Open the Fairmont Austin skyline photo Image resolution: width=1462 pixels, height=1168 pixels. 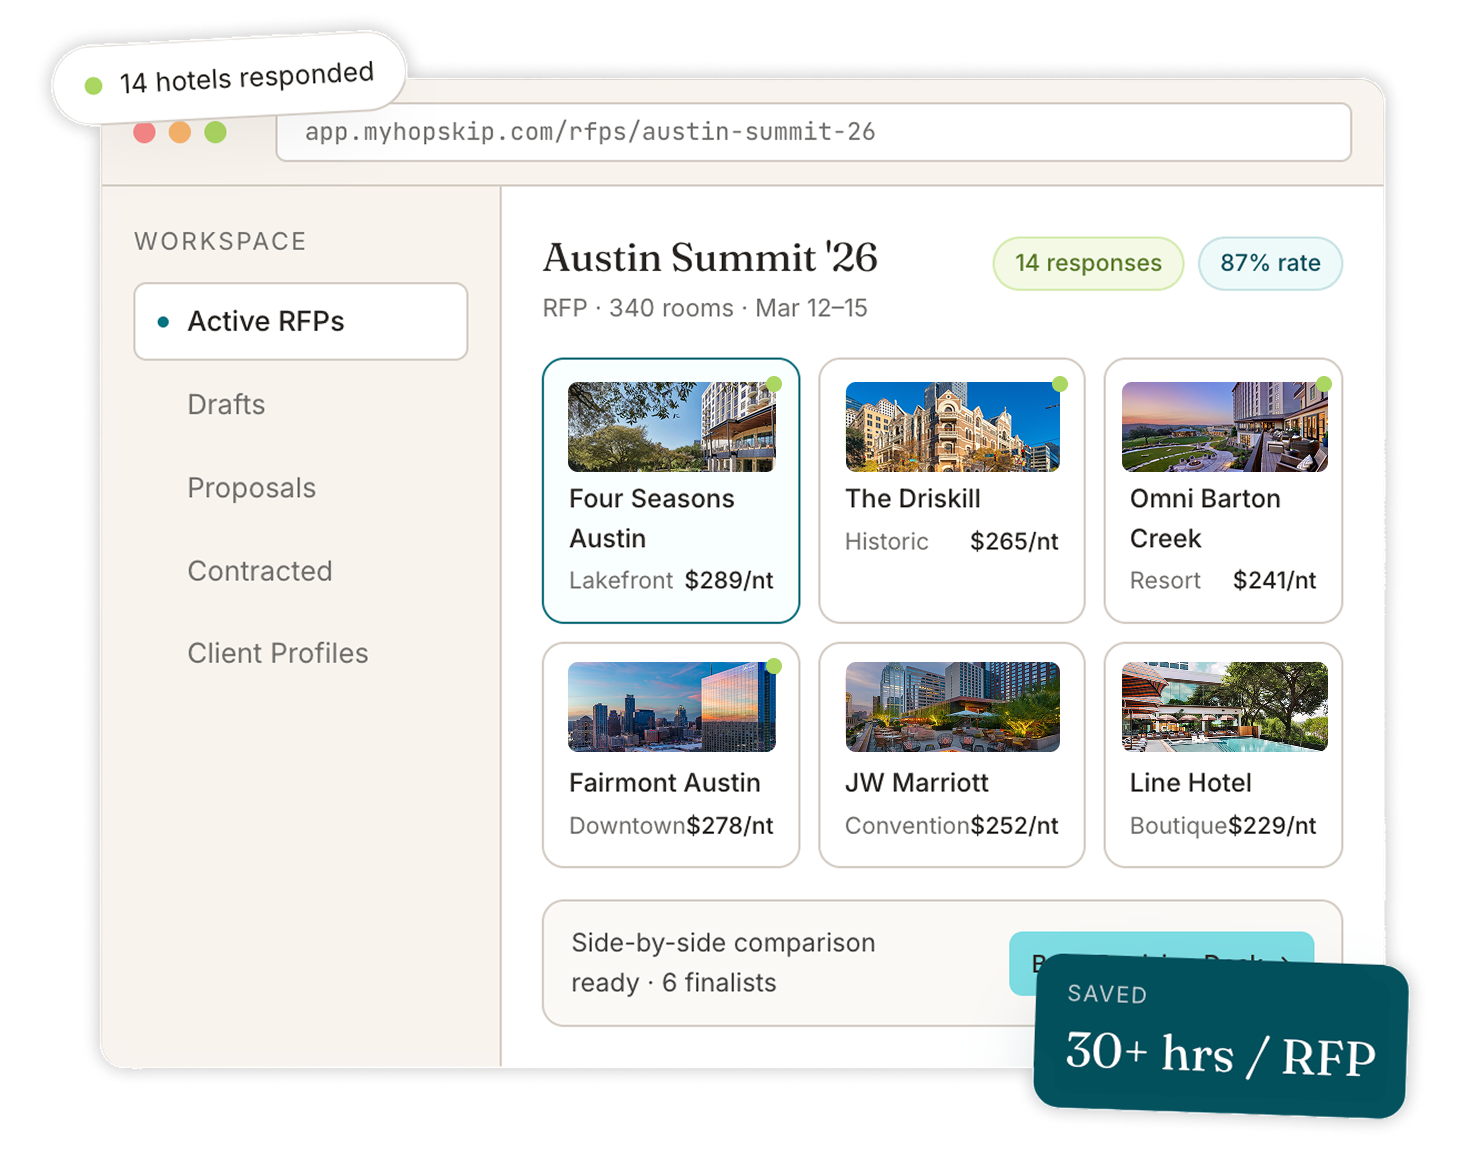pyautogui.click(x=671, y=707)
